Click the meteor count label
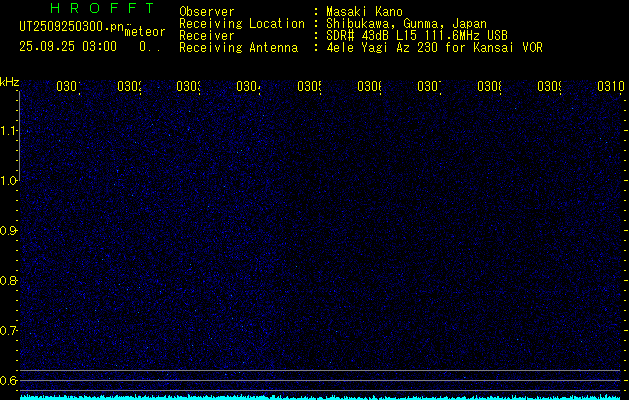This screenshot has width=629, height=400. pyautogui.click(x=144, y=32)
